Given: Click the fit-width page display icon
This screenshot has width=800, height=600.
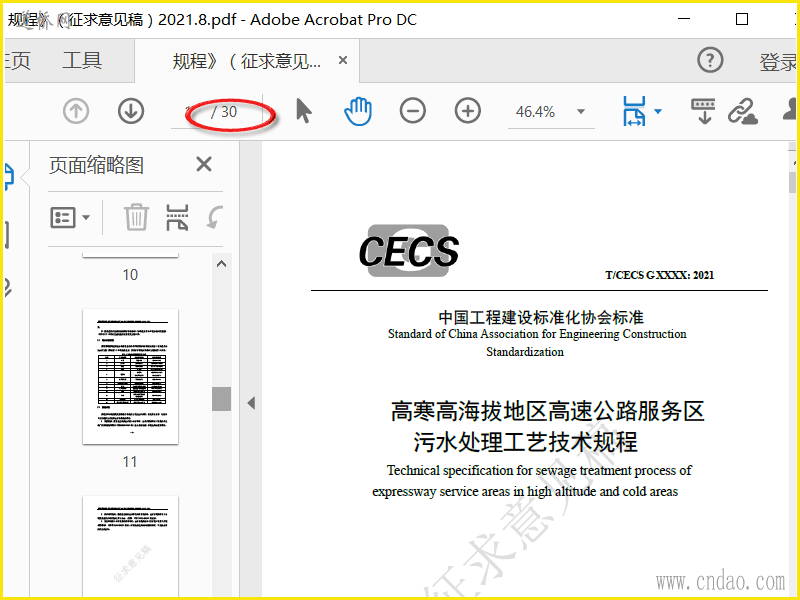Looking at the screenshot, I should tap(634, 111).
